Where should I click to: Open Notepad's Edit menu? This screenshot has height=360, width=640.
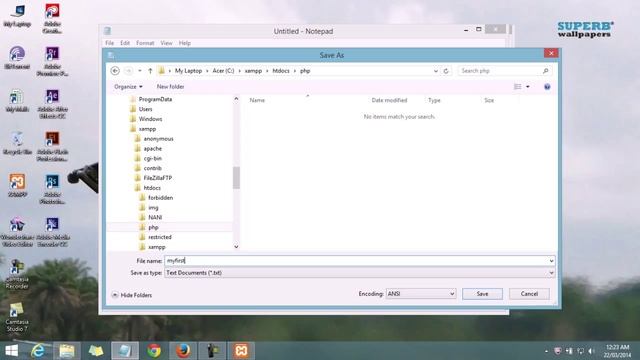125,43
